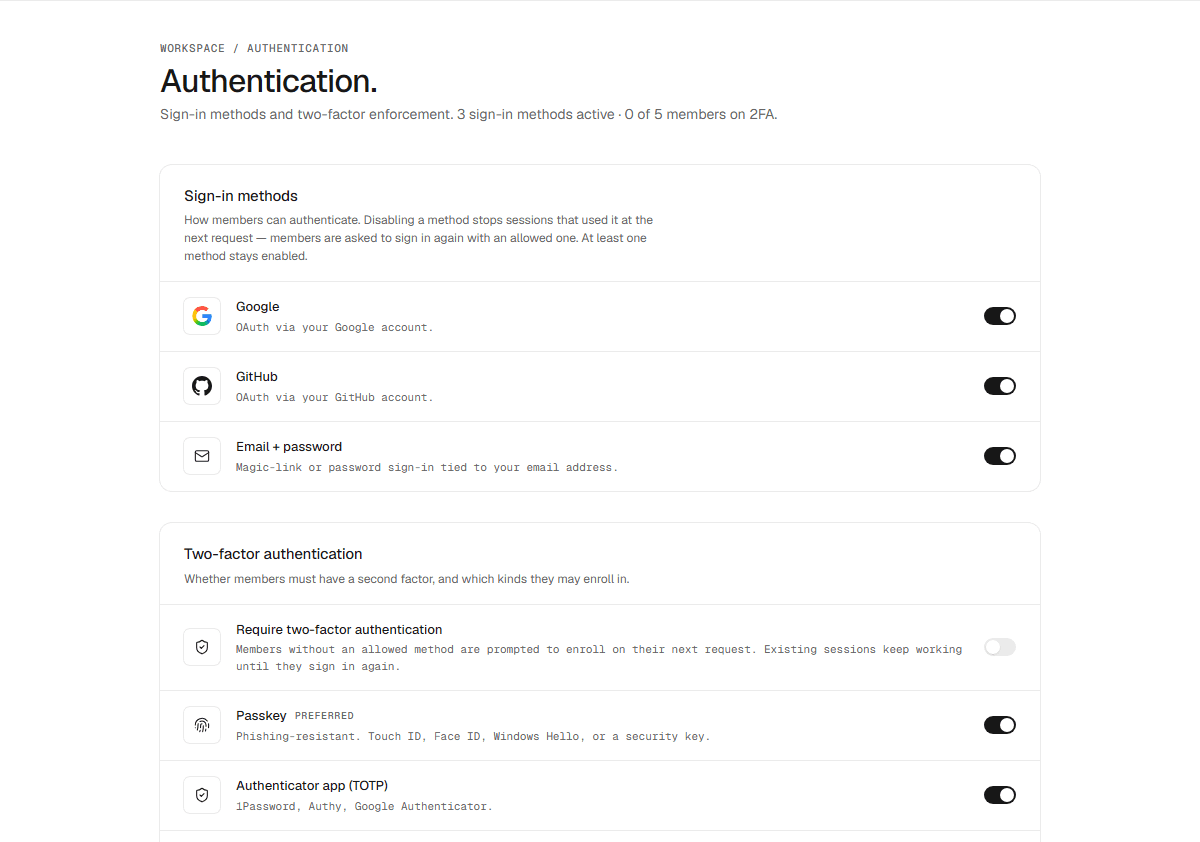Viewport: 1200px width, 842px height.
Task: Turn off GitHub sign-in method
Action: point(1000,386)
